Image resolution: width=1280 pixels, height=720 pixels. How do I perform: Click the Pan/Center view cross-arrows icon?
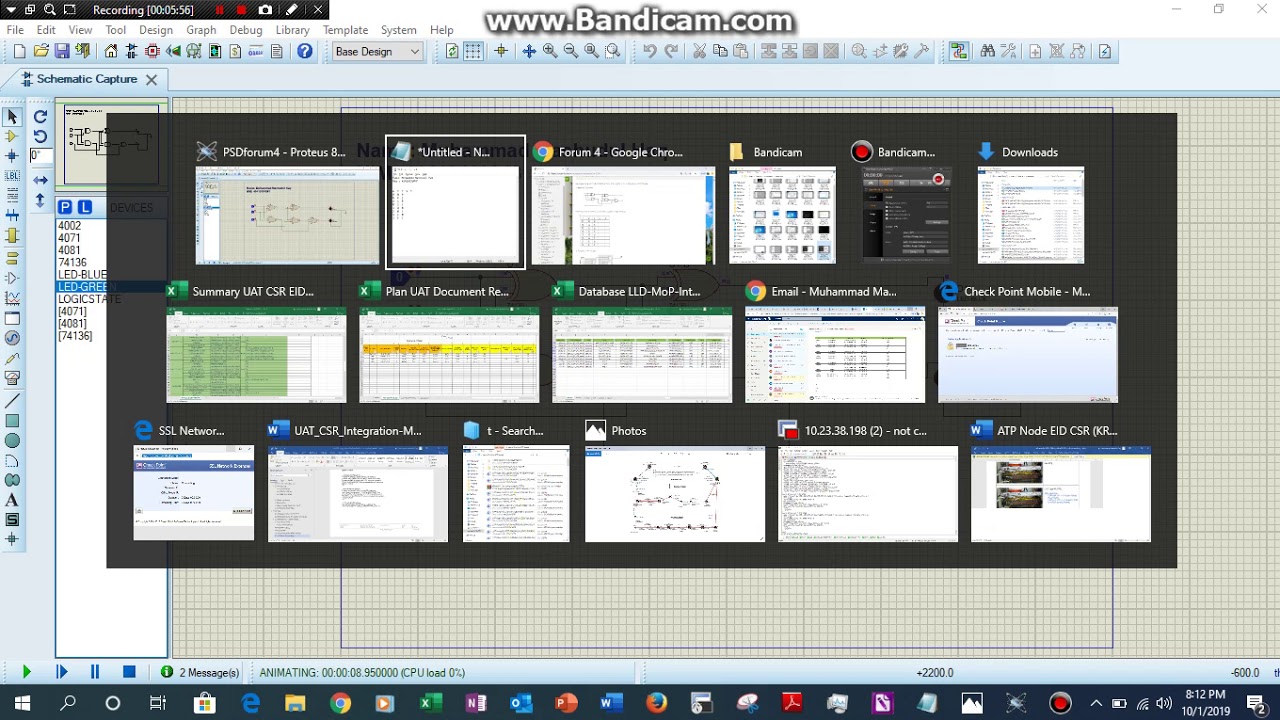click(529, 51)
